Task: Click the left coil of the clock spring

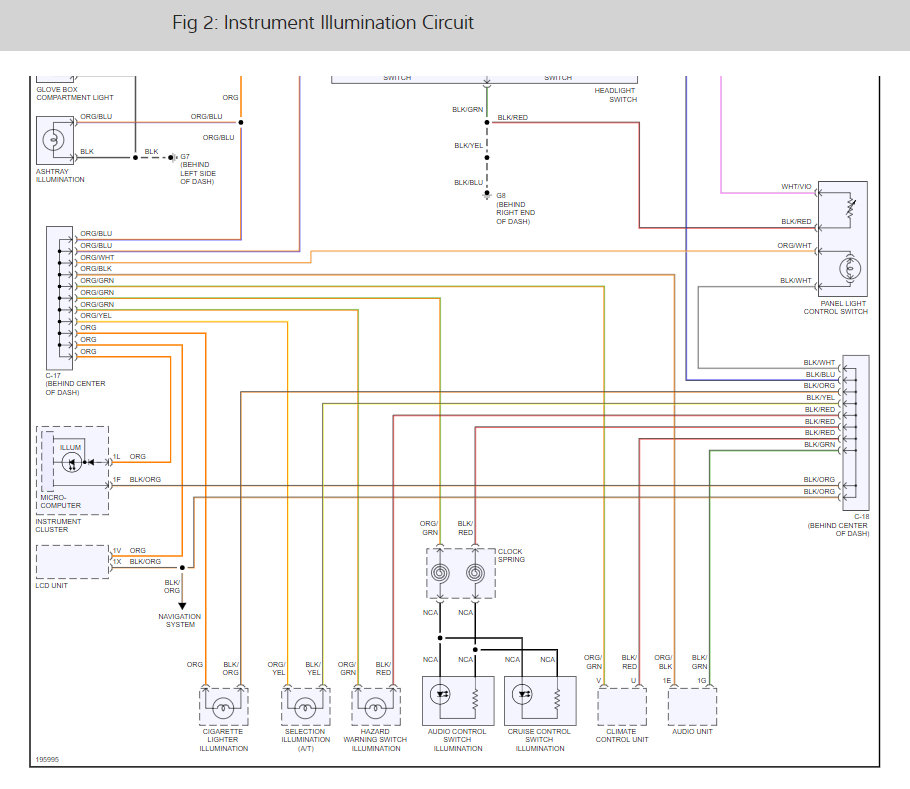Action: (x=440, y=574)
